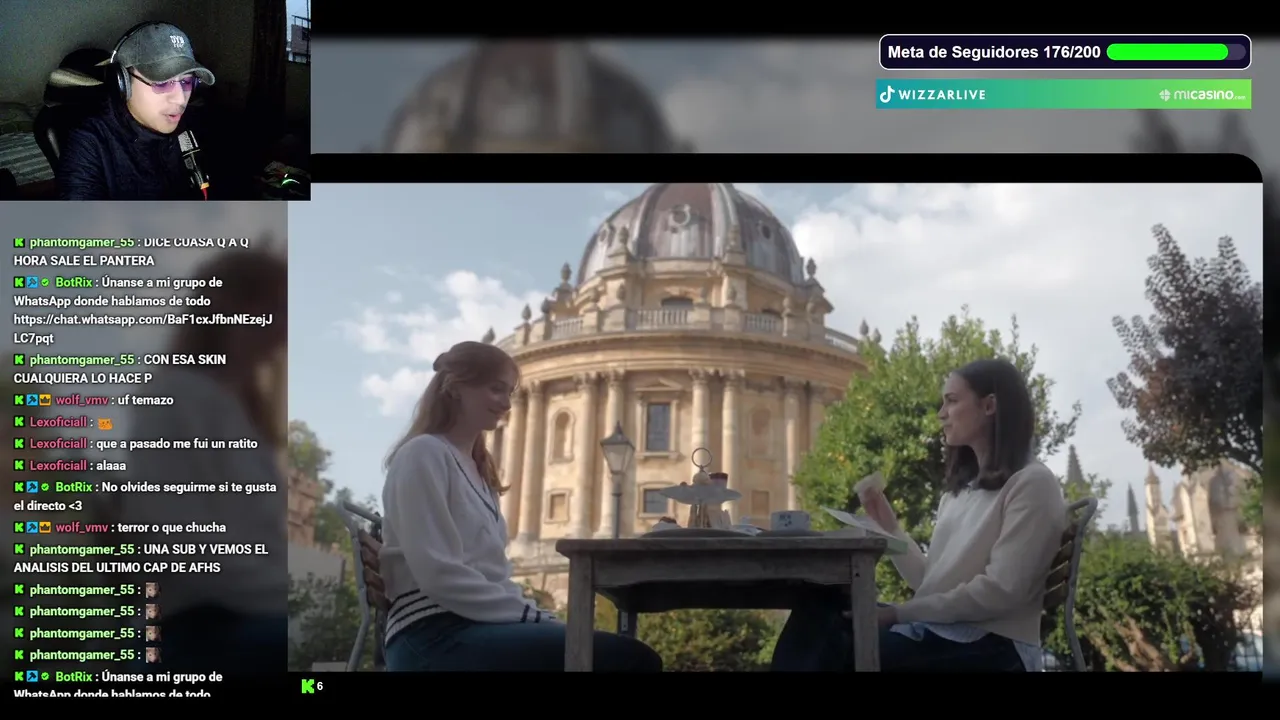Click the micasino.com logo banner
The image size is (1280, 720).
click(1202, 95)
